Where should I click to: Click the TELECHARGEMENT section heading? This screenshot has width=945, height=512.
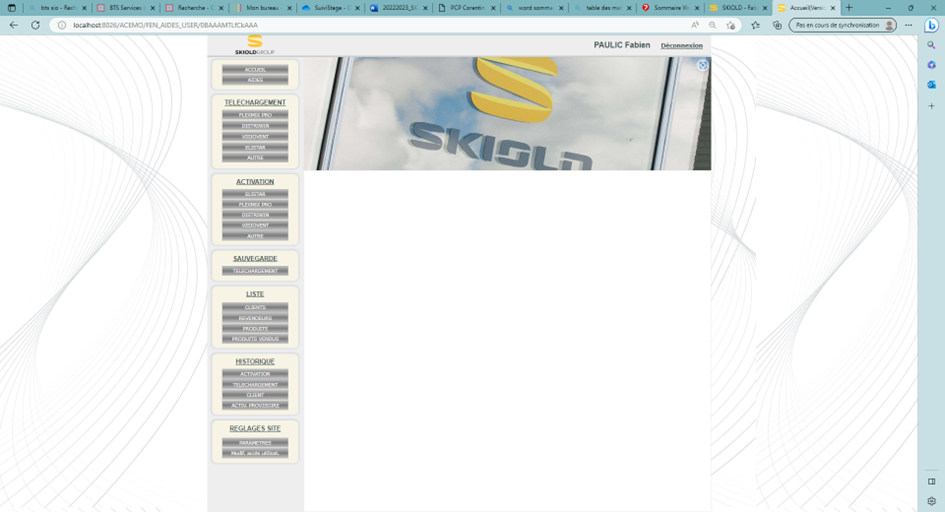click(255, 102)
